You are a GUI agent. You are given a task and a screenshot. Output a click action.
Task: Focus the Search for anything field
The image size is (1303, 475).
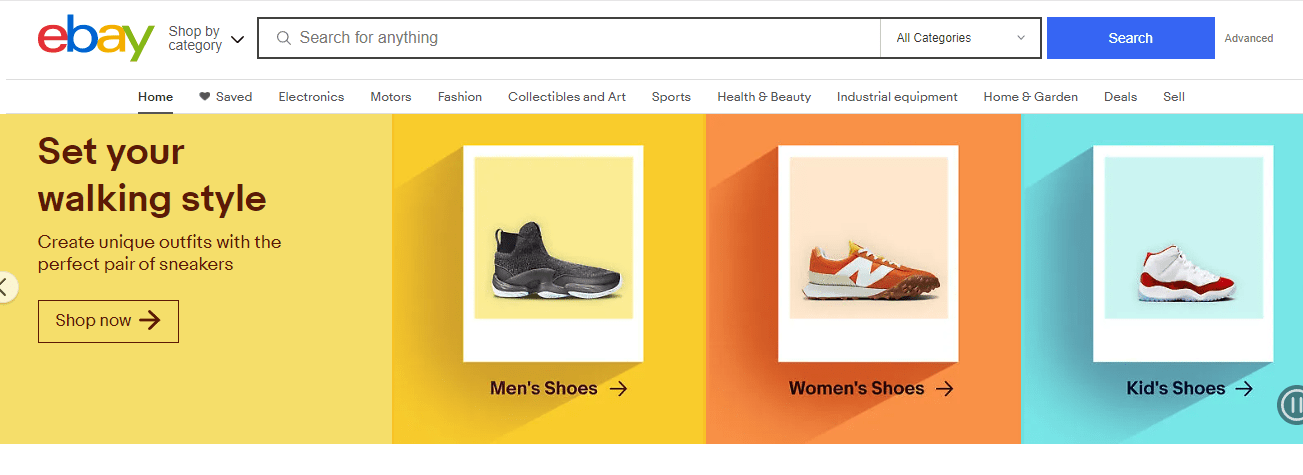tap(569, 38)
